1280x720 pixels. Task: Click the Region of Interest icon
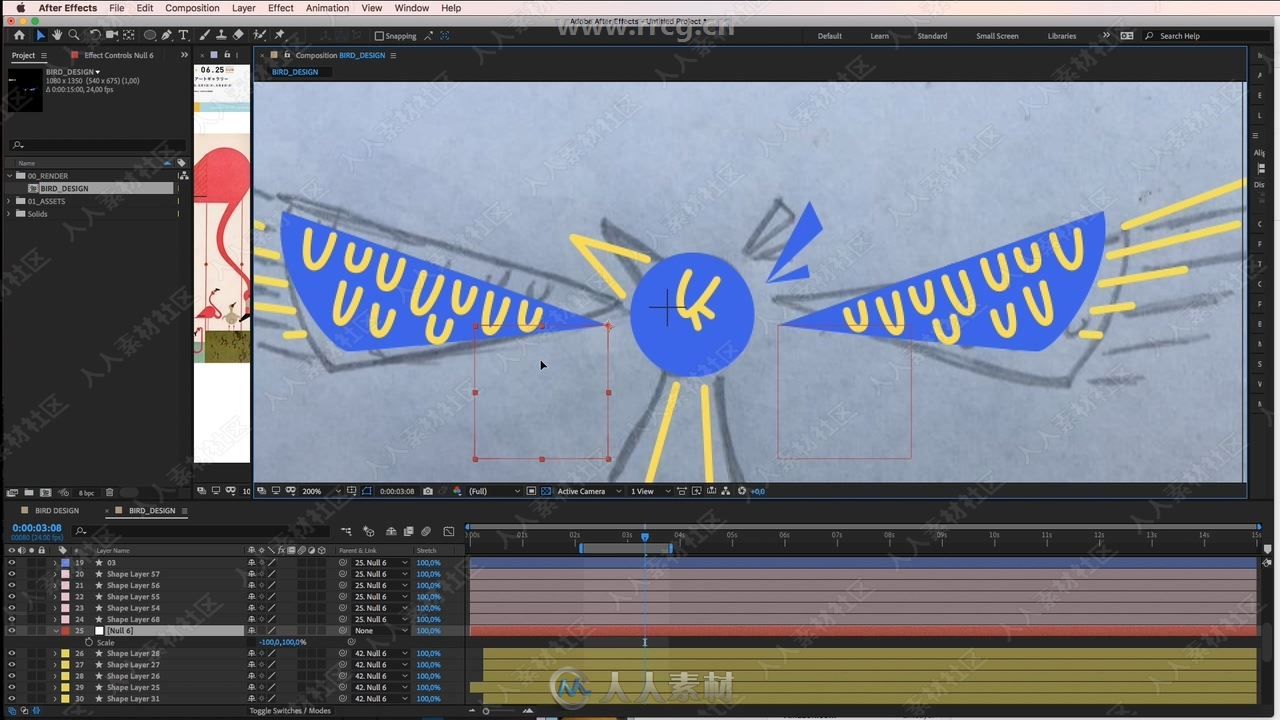point(531,491)
